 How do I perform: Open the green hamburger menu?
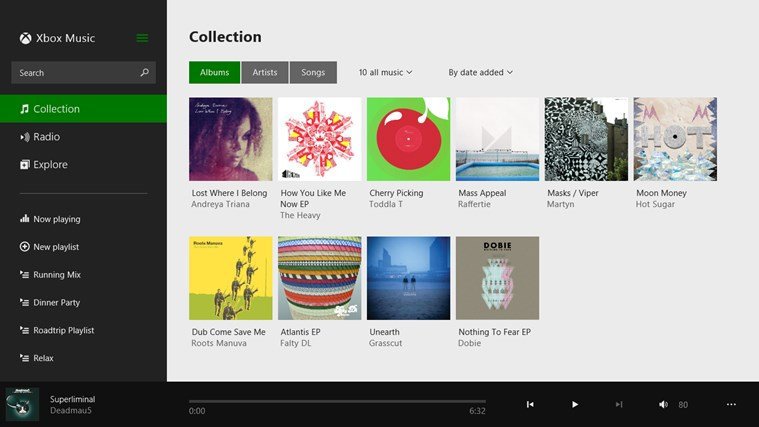click(x=142, y=38)
